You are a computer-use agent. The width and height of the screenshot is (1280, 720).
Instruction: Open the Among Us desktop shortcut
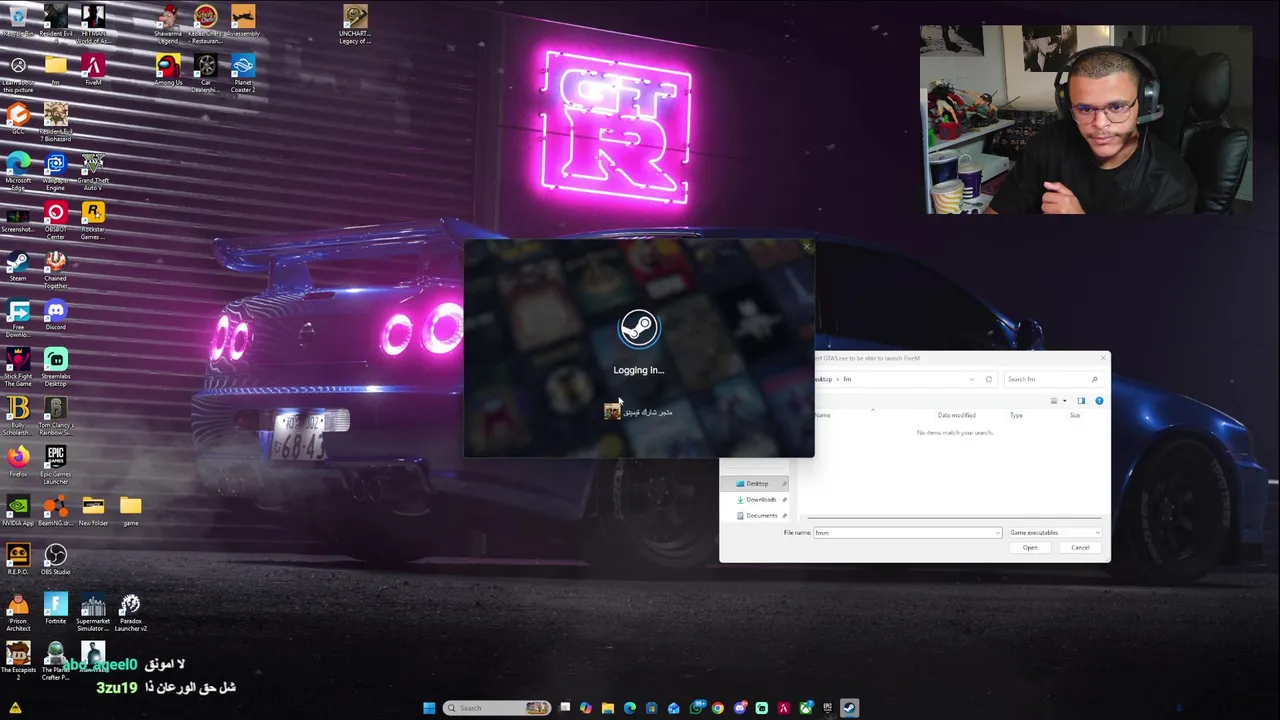pyautogui.click(x=168, y=70)
